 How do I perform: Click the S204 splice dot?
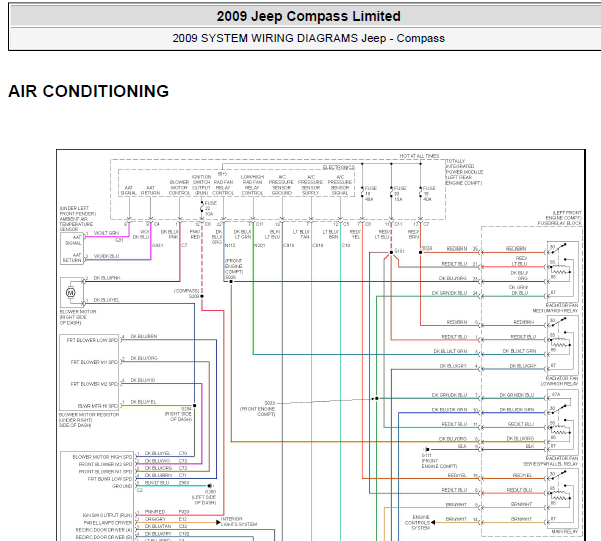tap(195, 405)
